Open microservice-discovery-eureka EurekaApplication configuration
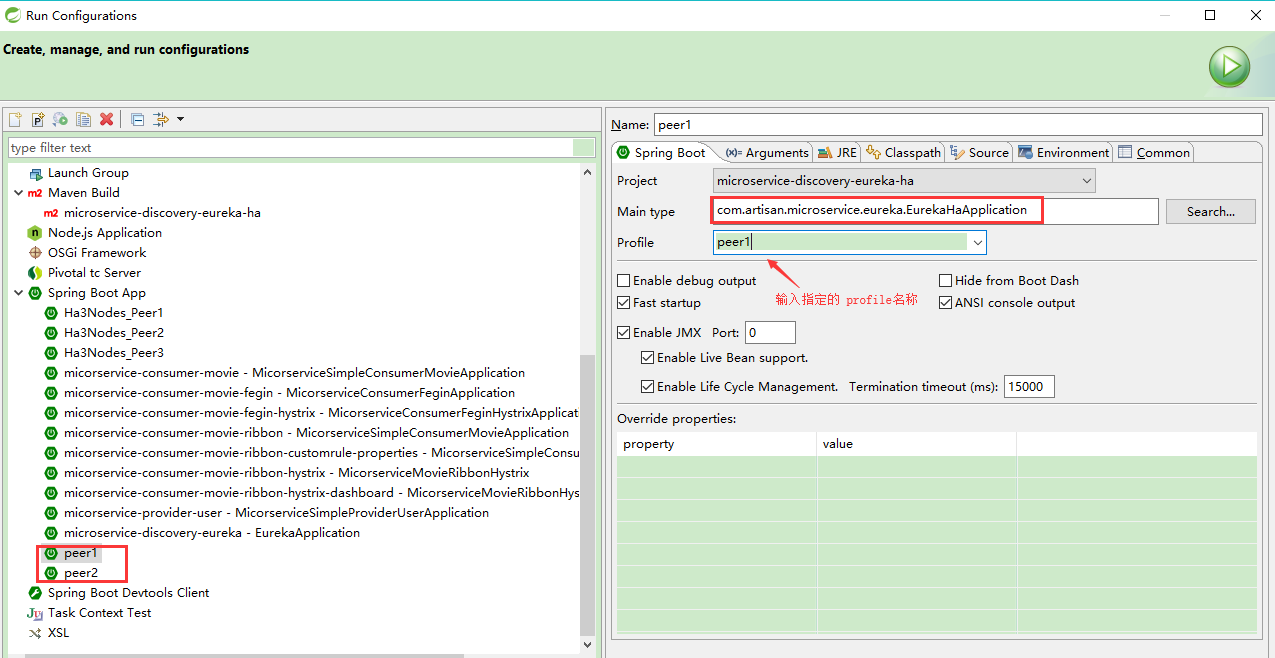Image resolution: width=1275 pixels, height=658 pixels. (211, 533)
